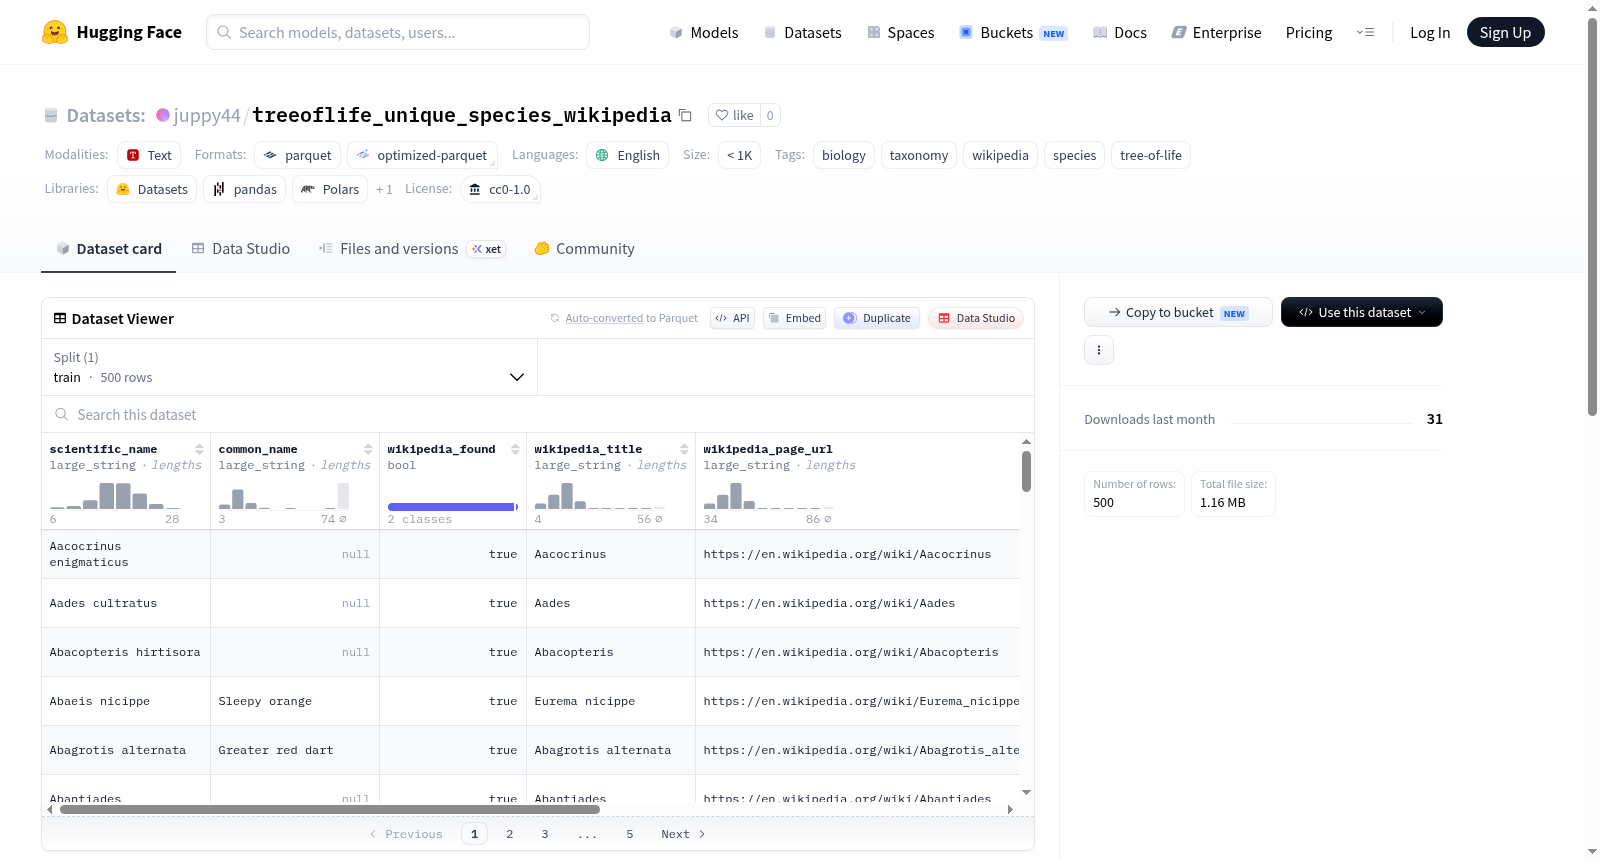Switch to the Data Studio tab
The width and height of the screenshot is (1600, 861).
click(x=241, y=249)
